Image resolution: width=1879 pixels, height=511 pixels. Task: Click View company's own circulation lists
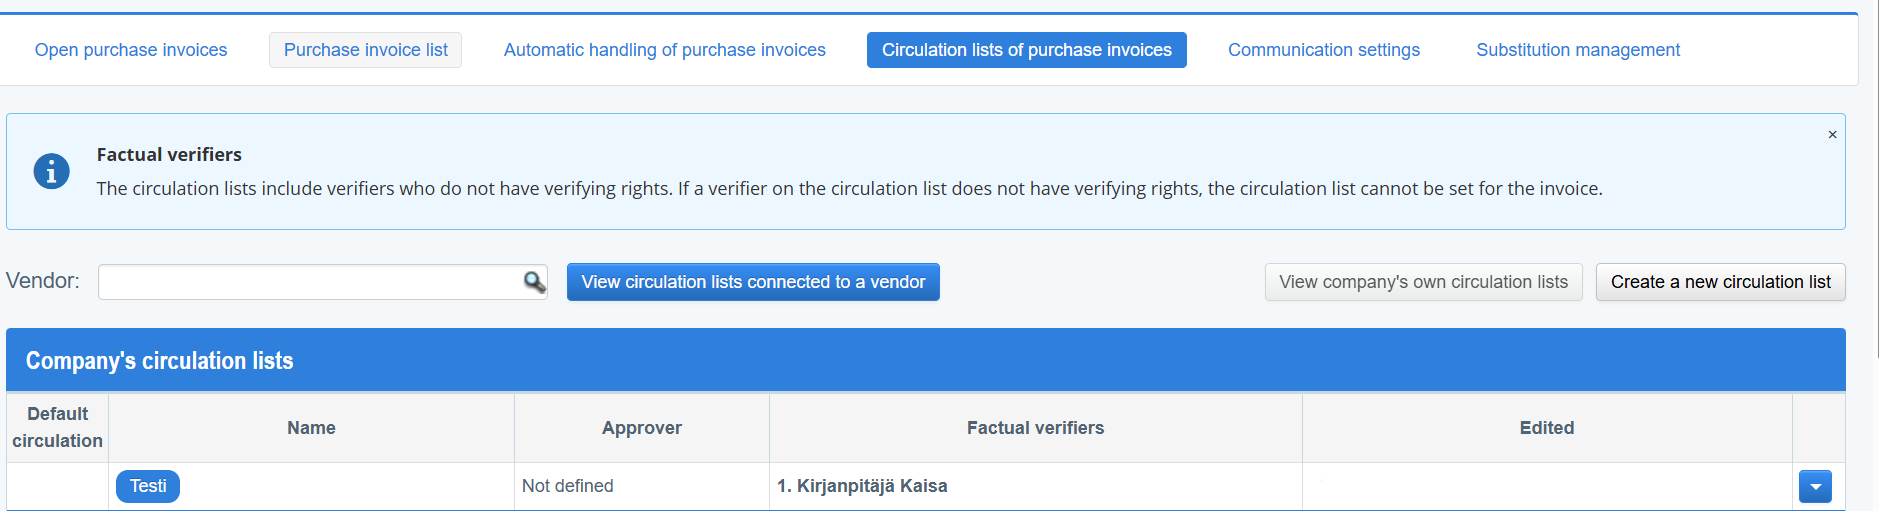[x=1422, y=282]
